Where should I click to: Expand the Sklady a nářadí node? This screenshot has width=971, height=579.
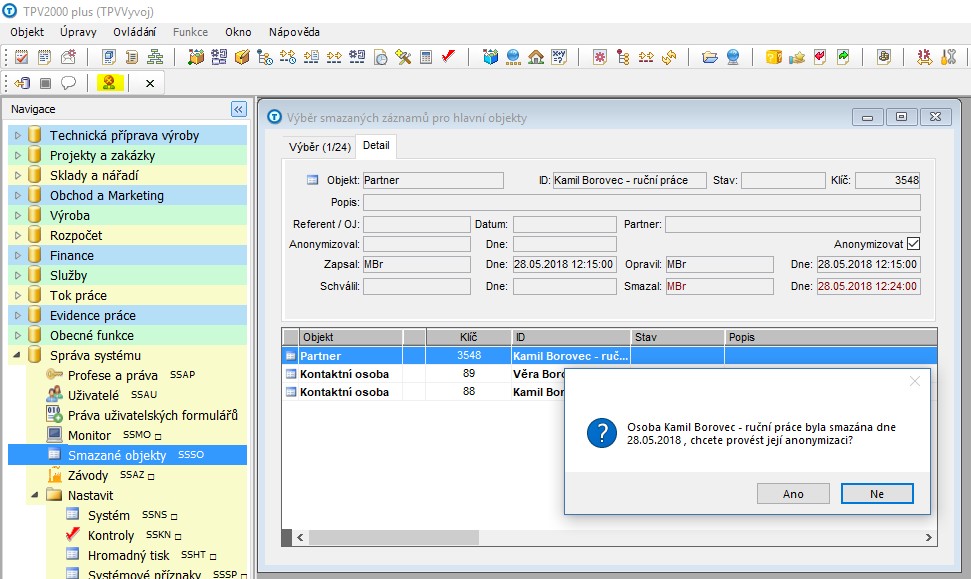(x=17, y=175)
